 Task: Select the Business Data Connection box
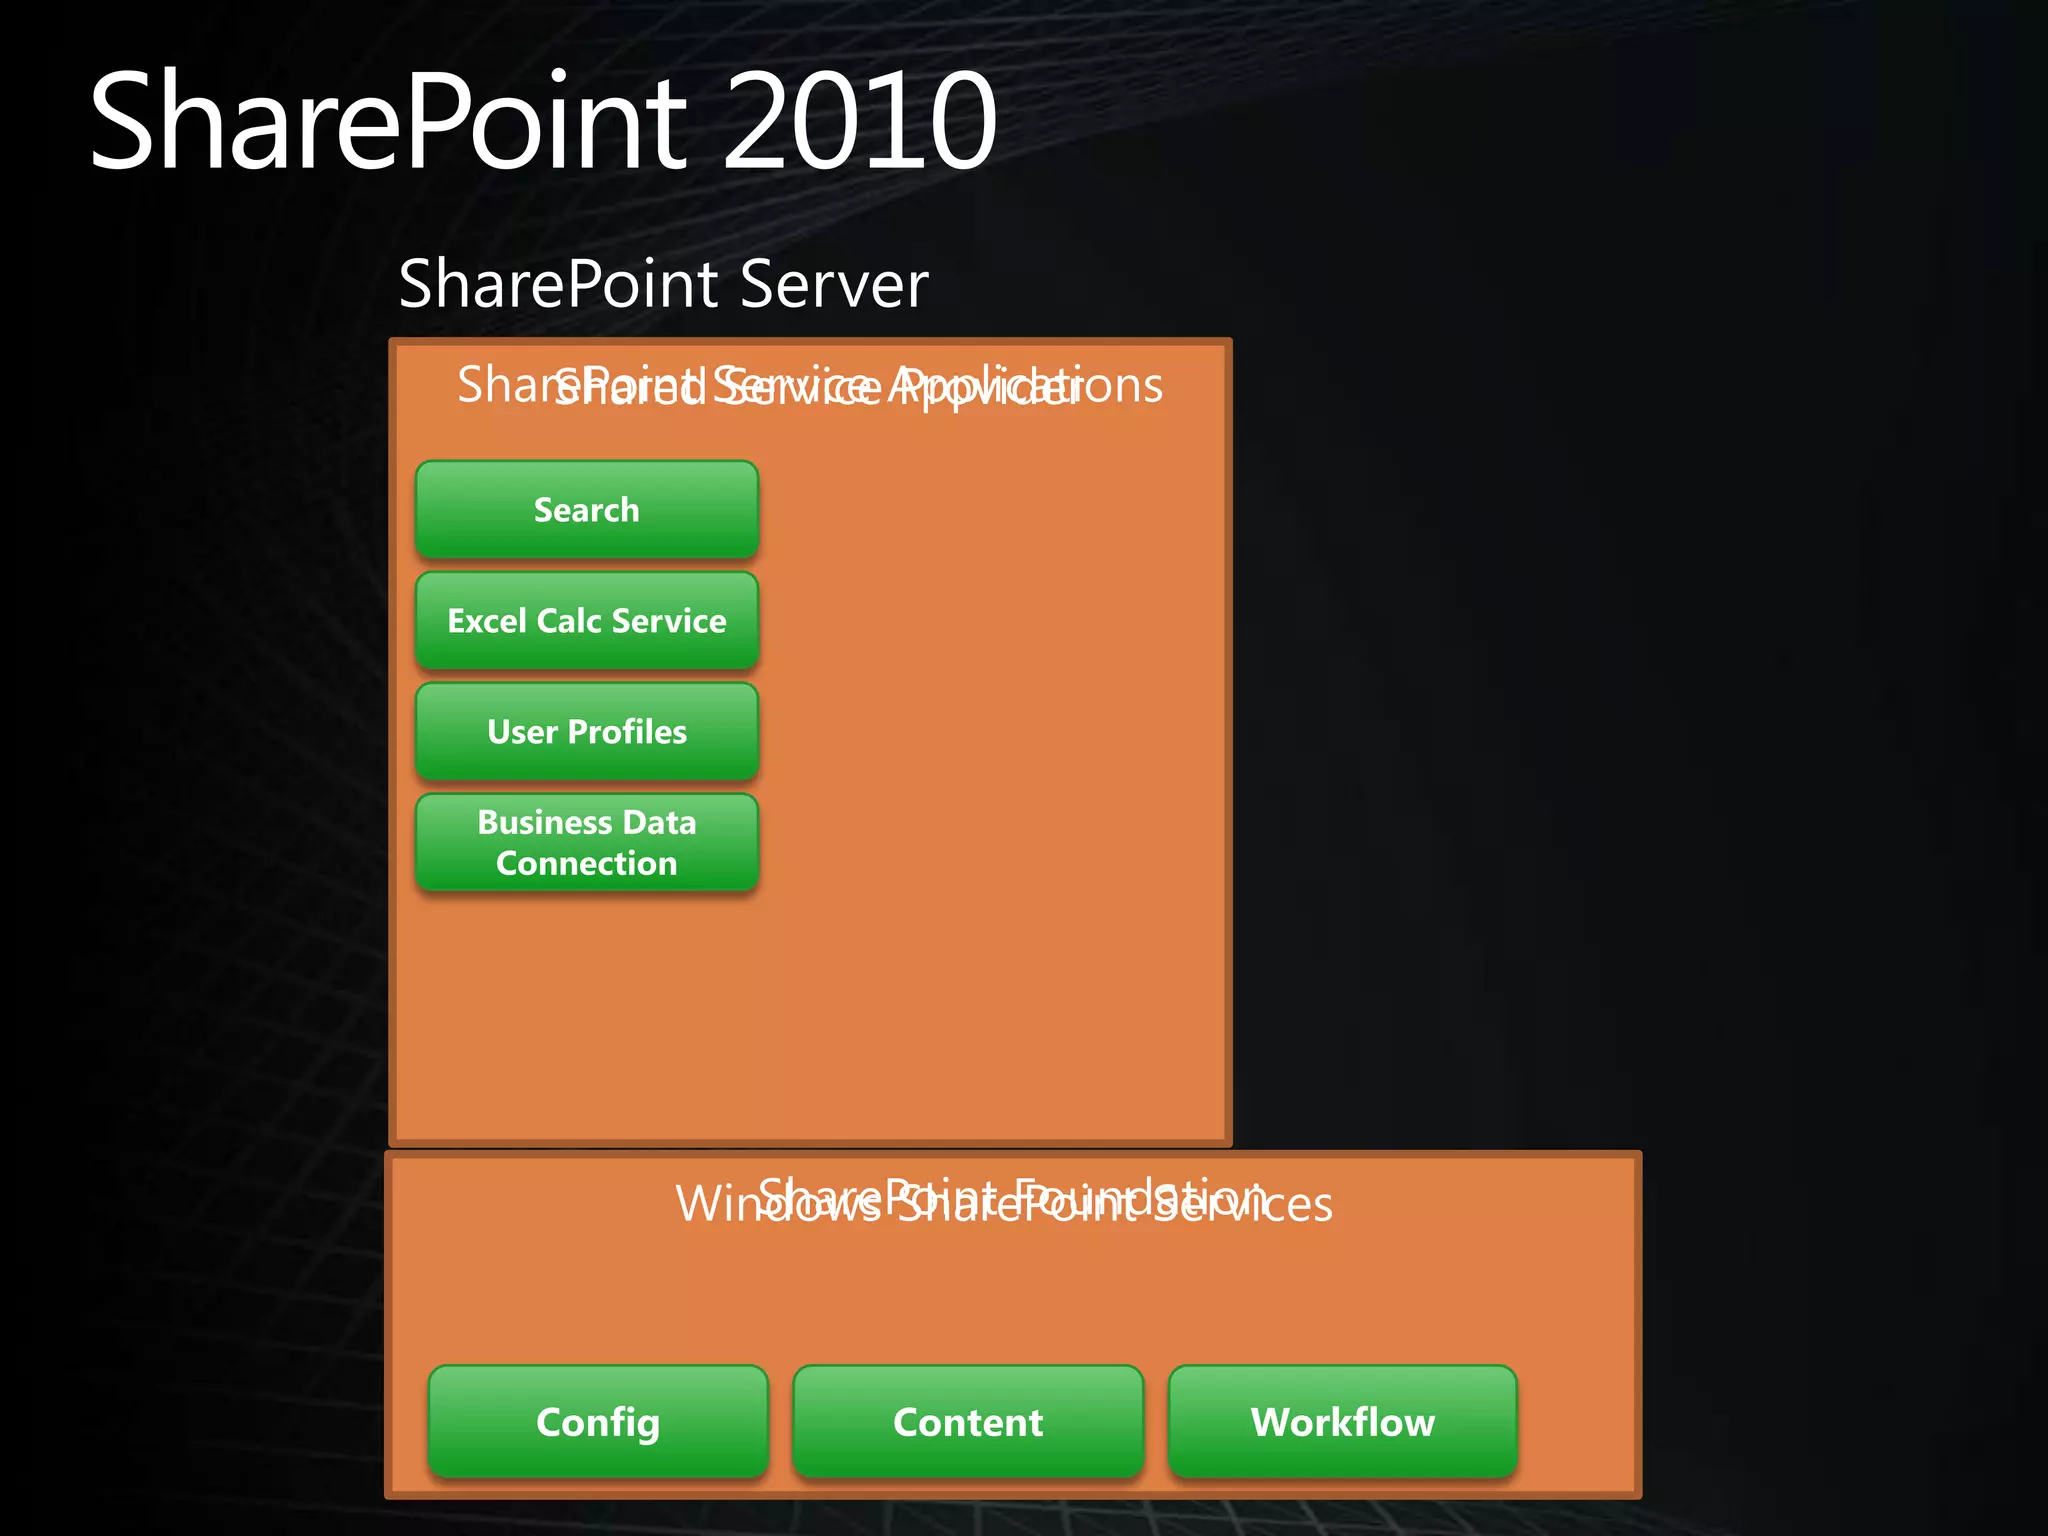point(587,842)
